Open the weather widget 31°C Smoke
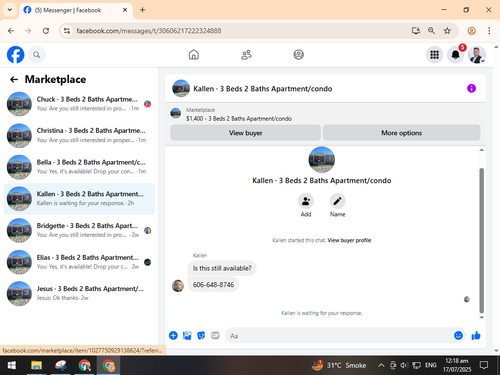This screenshot has height=375, width=500. click(x=339, y=365)
